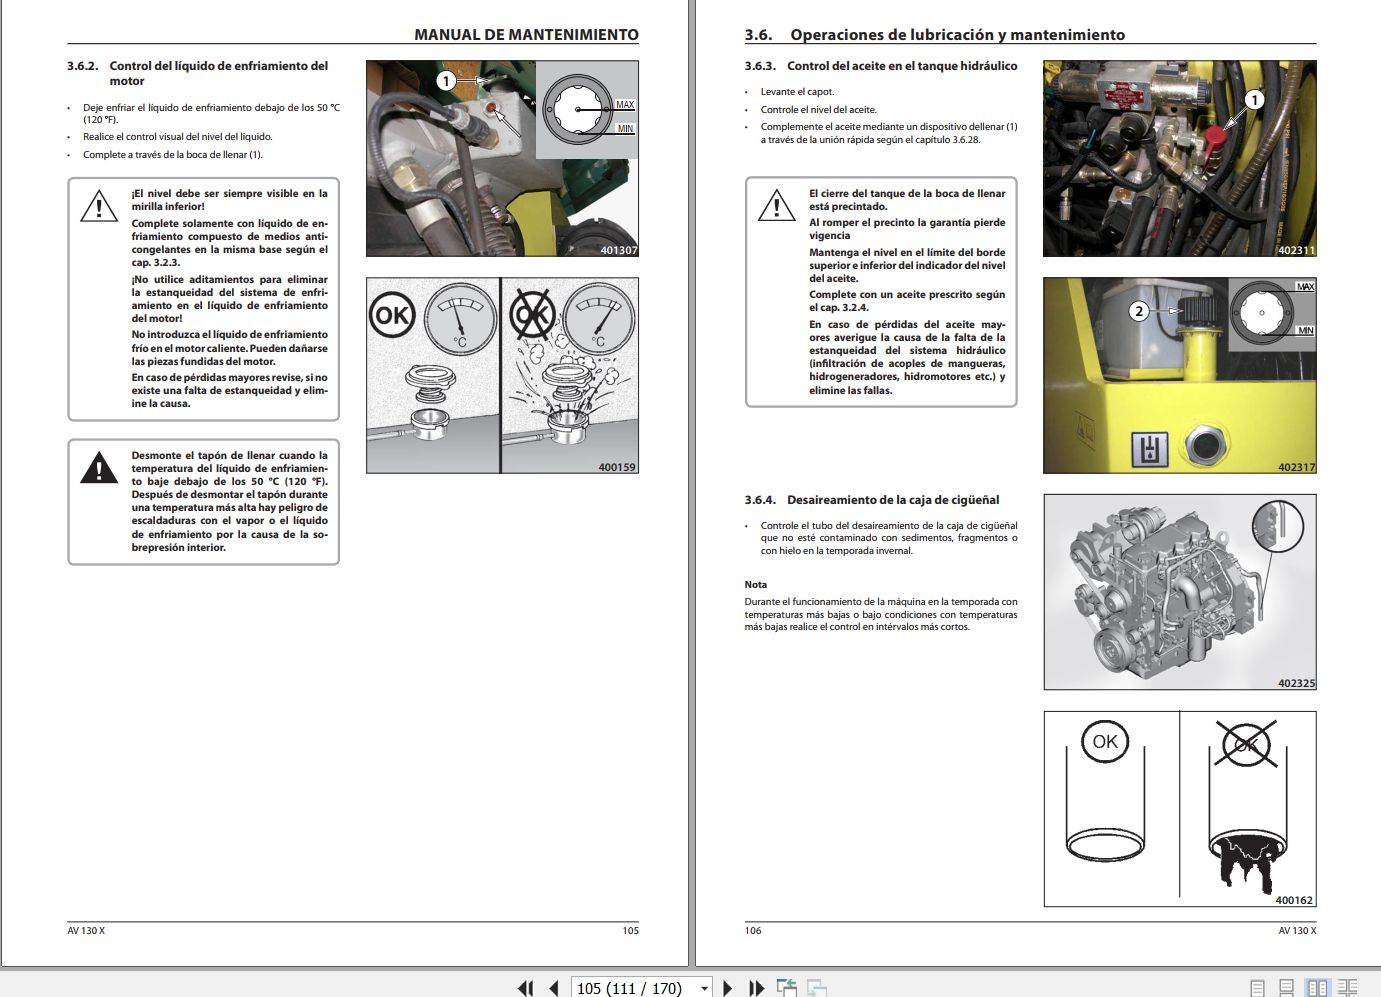
Task: Click the engine illustration labeled 402325
Action: pos(1178,590)
